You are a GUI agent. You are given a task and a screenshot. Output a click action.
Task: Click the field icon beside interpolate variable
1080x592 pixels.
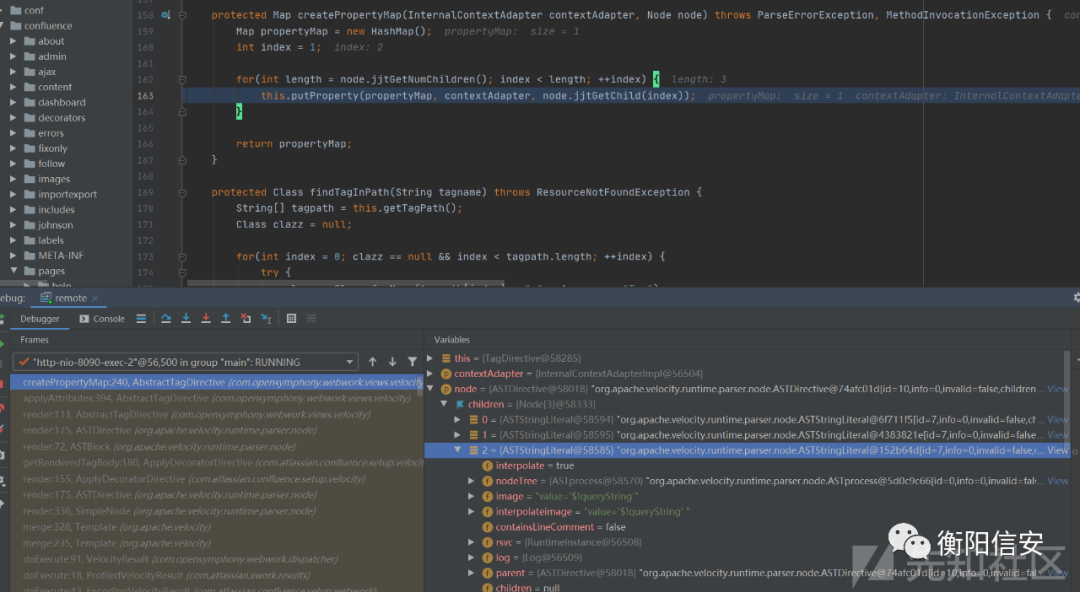point(487,466)
